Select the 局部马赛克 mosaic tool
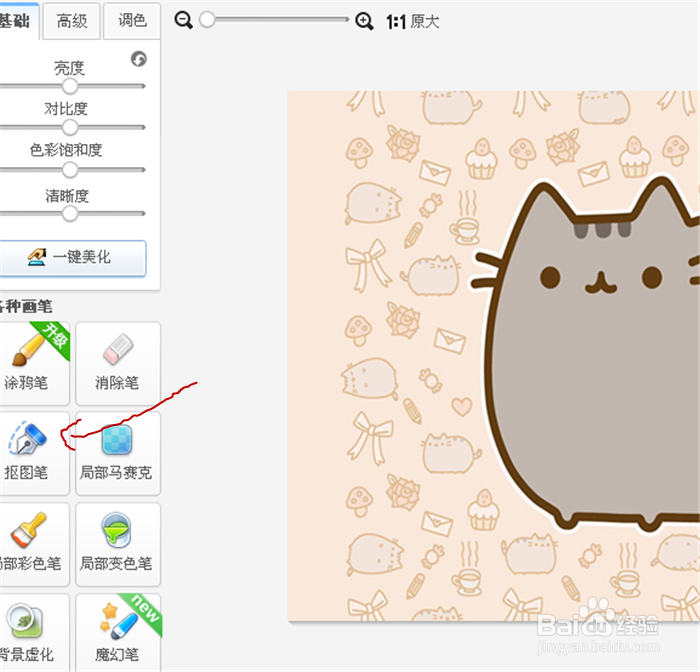This screenshot has width=700, height=672. (118, 453)
